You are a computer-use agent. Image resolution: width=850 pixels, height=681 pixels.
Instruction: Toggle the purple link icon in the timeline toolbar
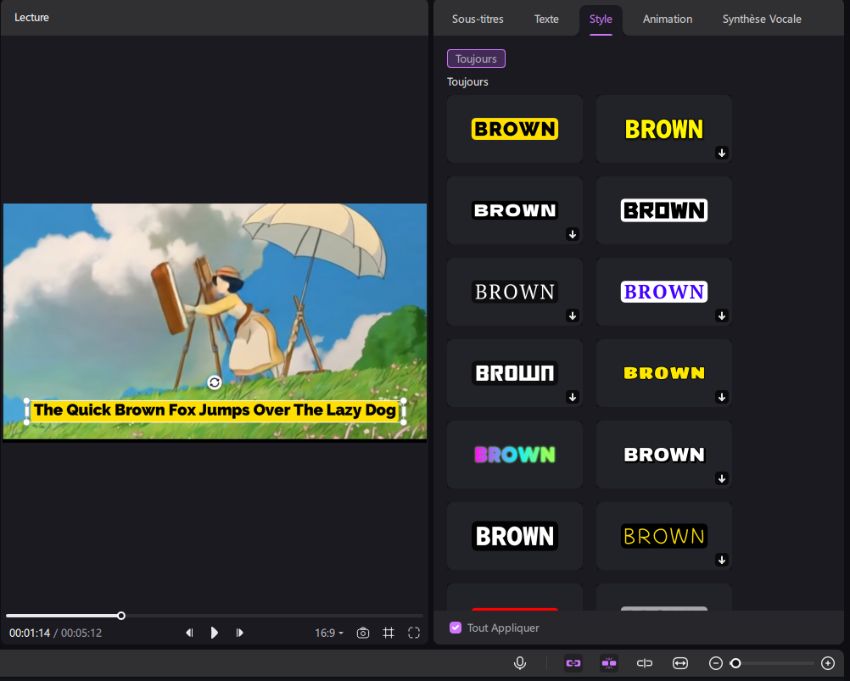pos(573,663)
